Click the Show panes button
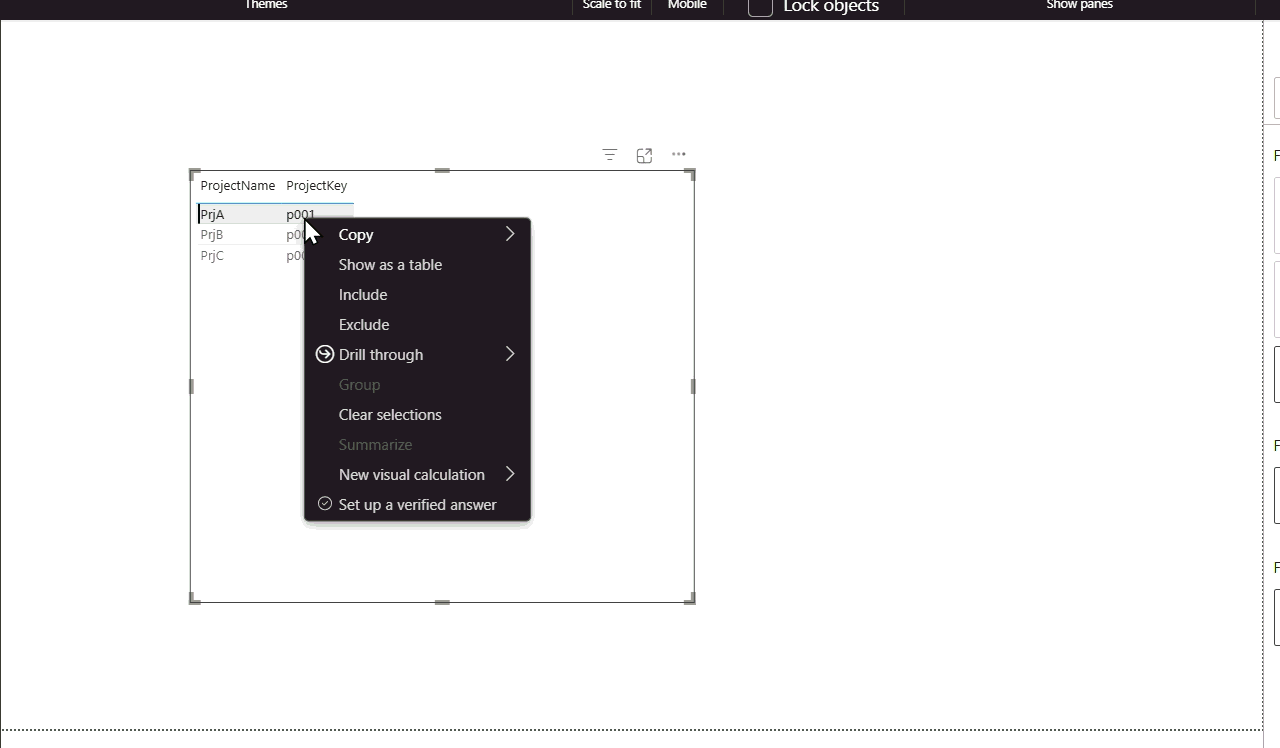 1079,5
